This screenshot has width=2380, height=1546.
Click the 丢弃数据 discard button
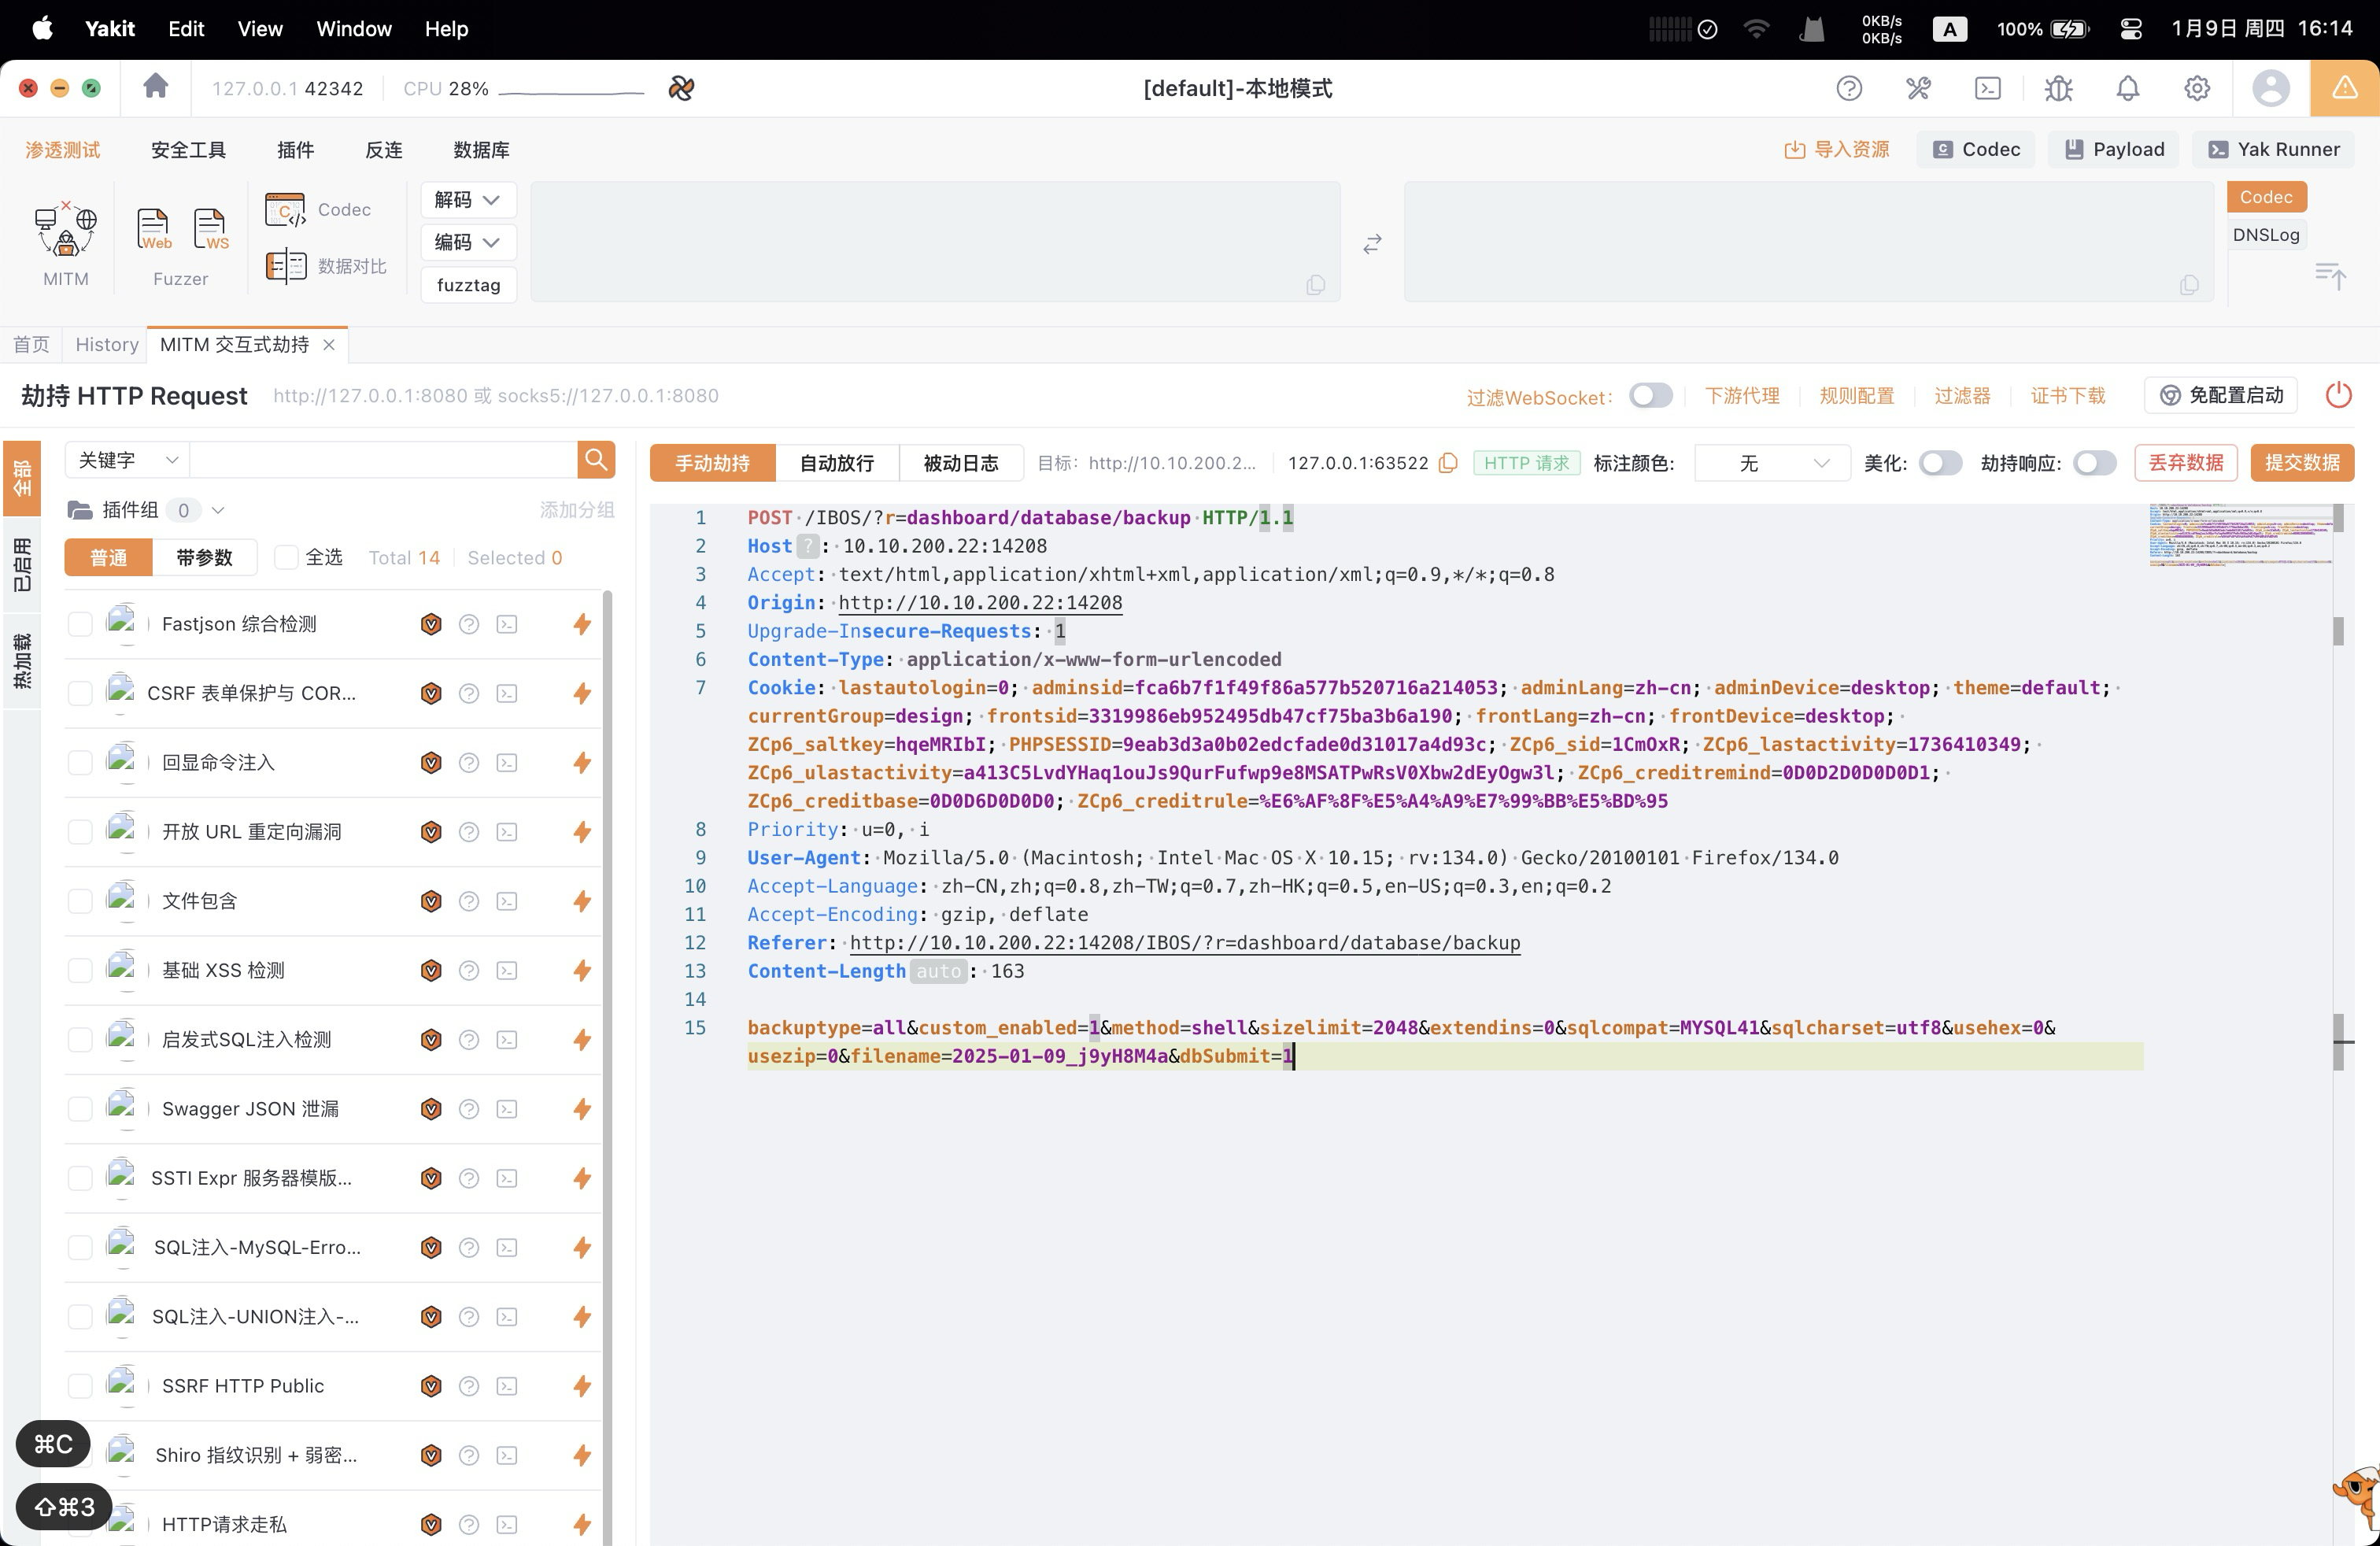(x=2186, y=463)
